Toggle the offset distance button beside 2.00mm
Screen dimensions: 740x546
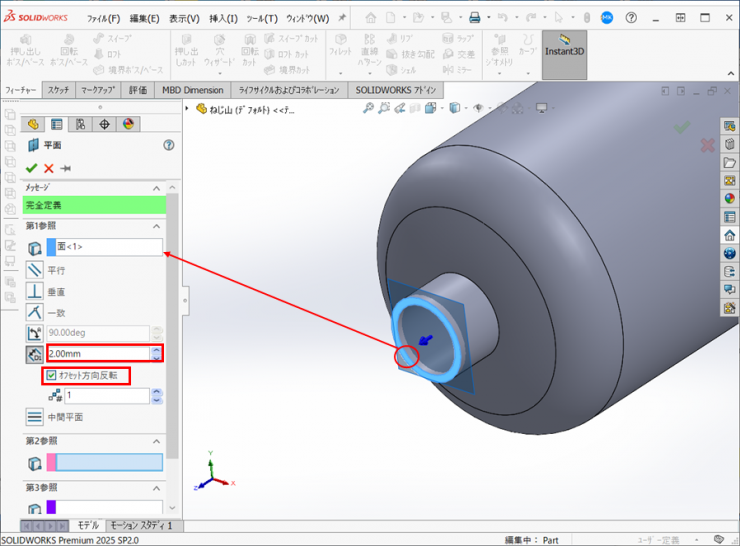[35, 353]
